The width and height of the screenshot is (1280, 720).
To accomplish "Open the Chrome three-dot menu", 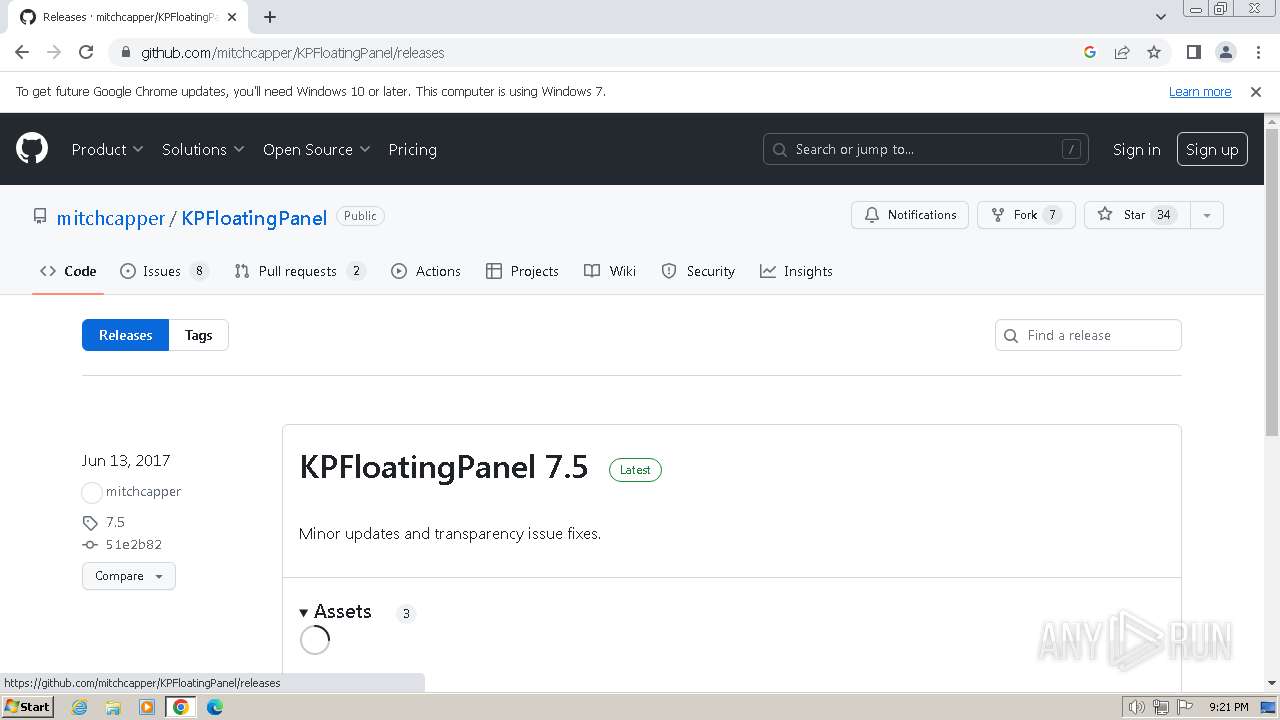I will [x=1257, y=52].
